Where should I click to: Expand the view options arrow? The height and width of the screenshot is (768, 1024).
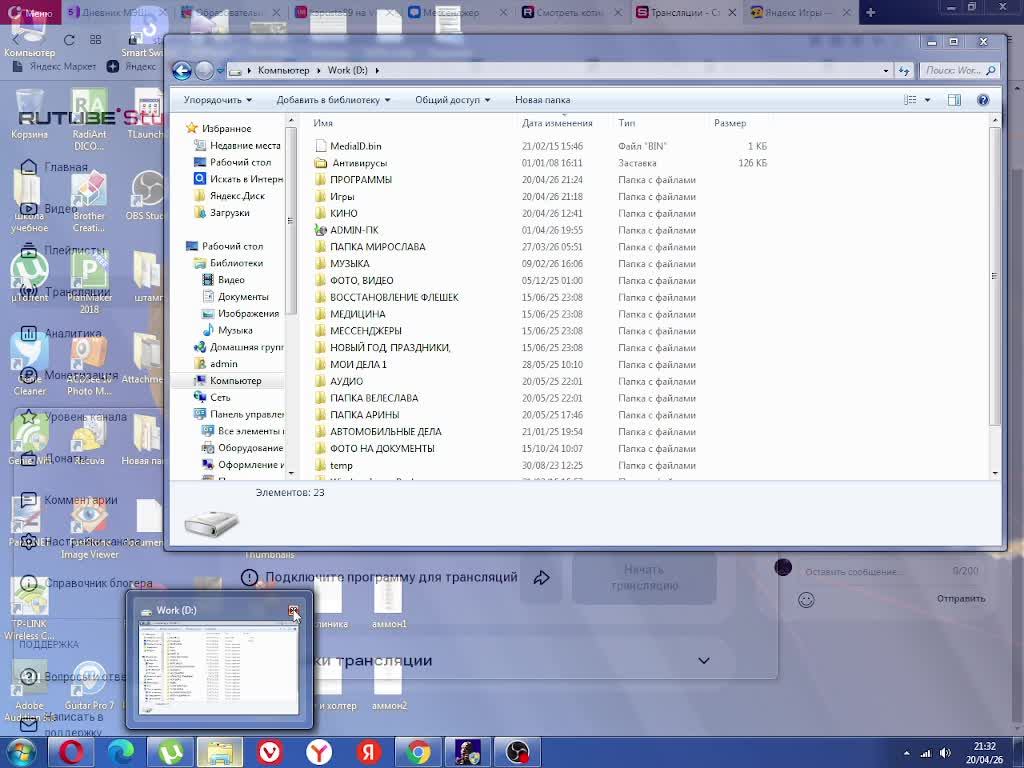click(927, 100)
